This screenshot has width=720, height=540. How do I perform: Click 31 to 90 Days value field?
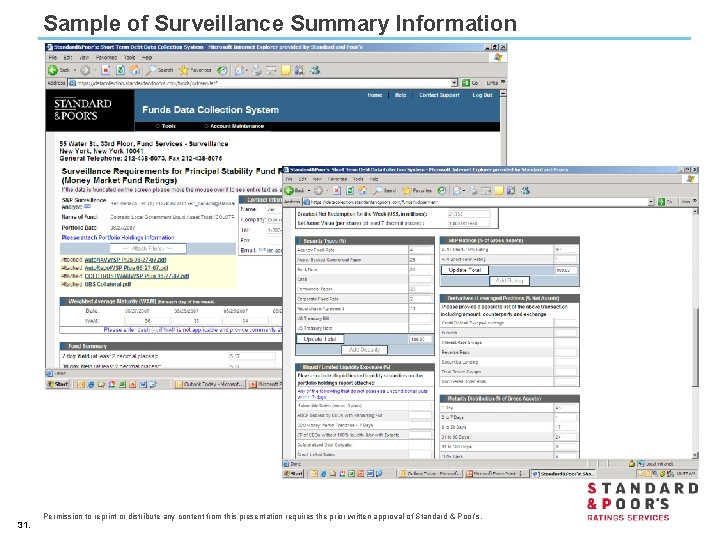pyautogui.click(x=566, y=437)
